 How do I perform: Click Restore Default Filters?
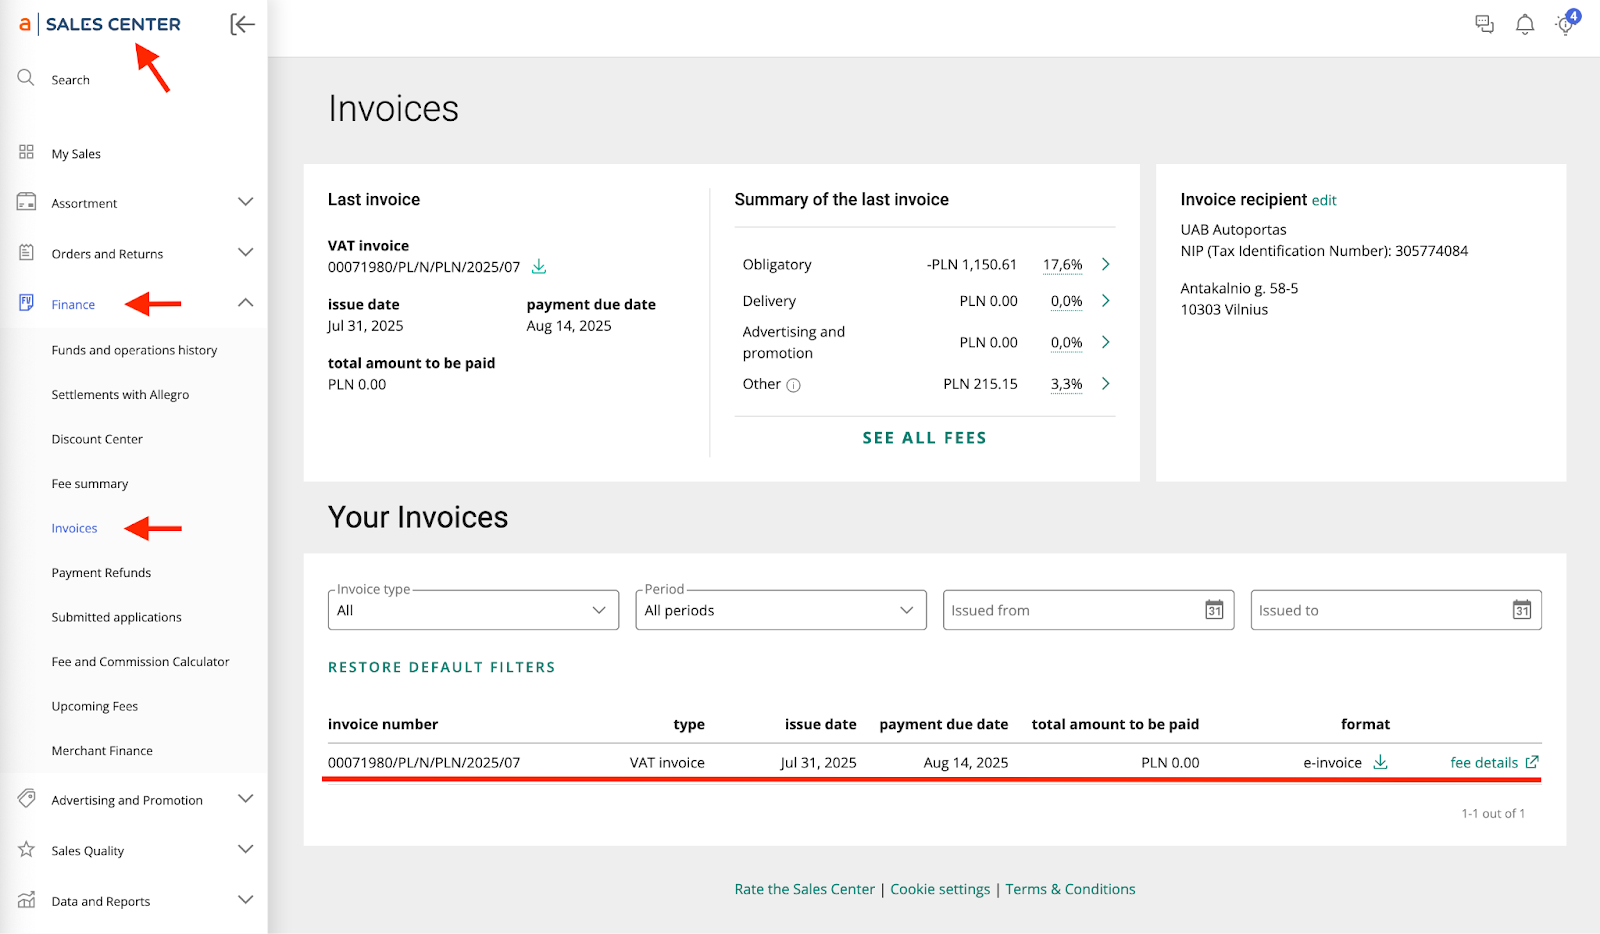click(x=442, y=667)
